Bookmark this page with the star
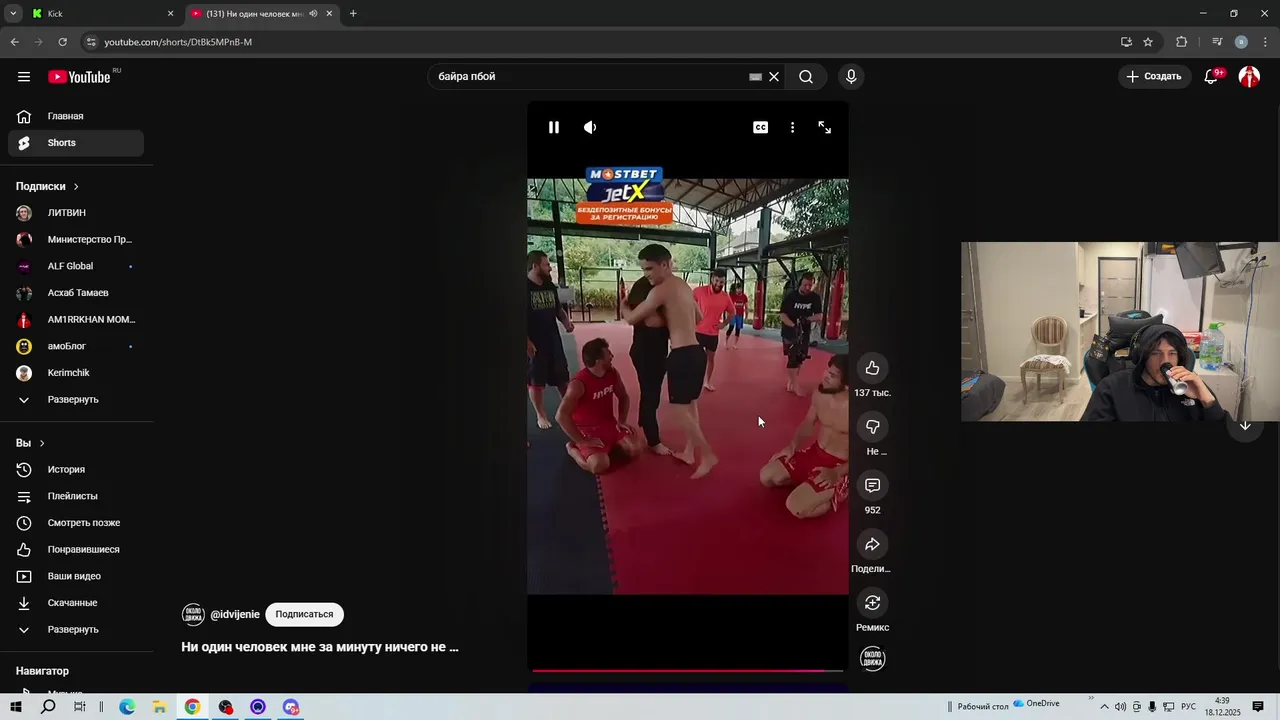The height and width of the screenshot is (720, 1280). 1148,42
